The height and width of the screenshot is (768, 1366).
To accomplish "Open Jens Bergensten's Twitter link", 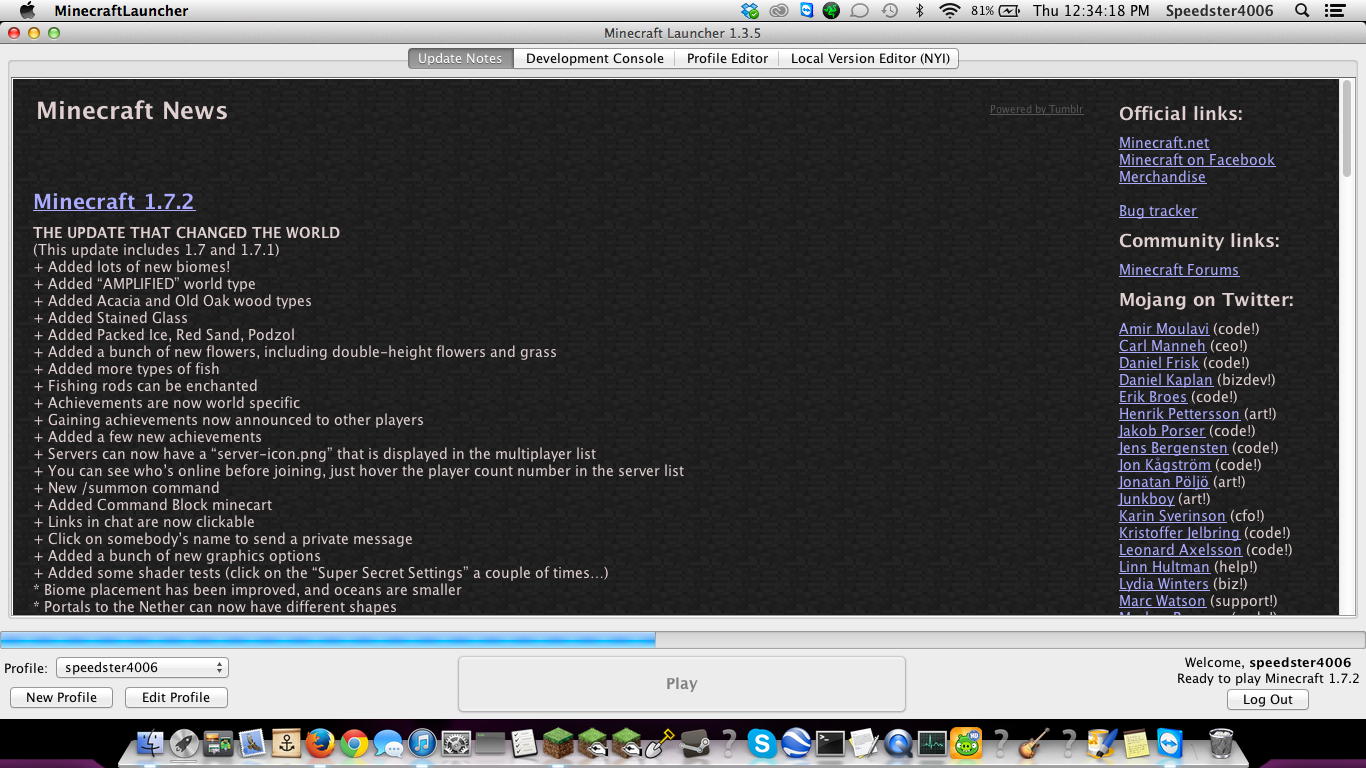I will click(1173, 448).
